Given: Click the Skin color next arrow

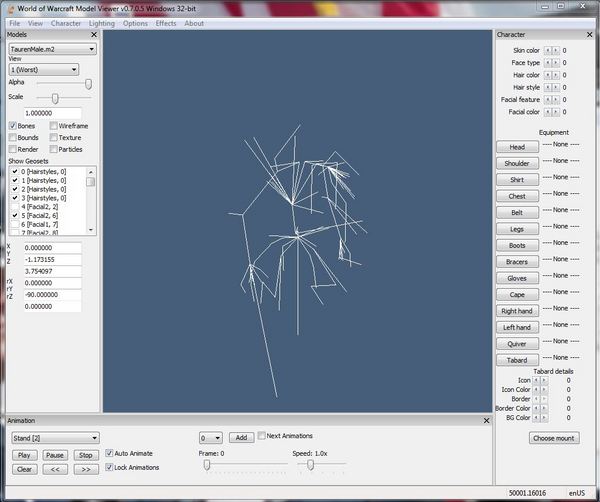Looking at the screenshot, I should click(x=555, y=50).
